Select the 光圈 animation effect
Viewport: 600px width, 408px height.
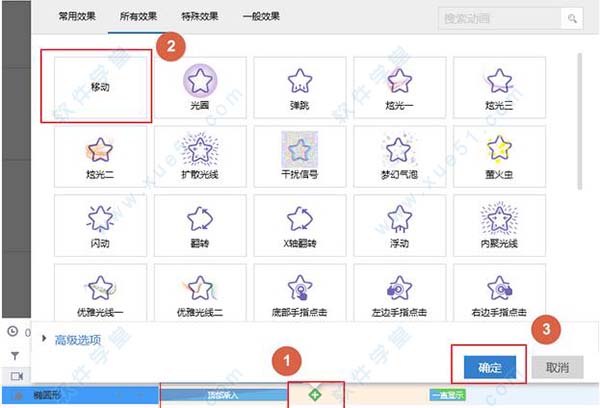tap(198, 87)
